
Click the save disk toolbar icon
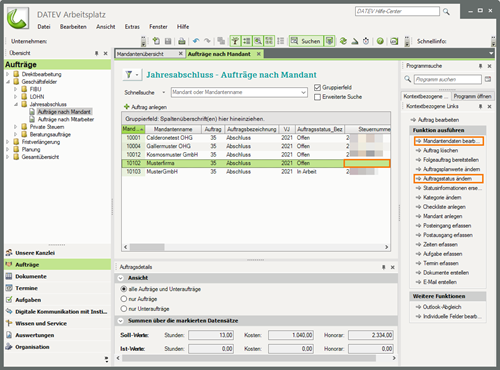click(x=168, y=41)
